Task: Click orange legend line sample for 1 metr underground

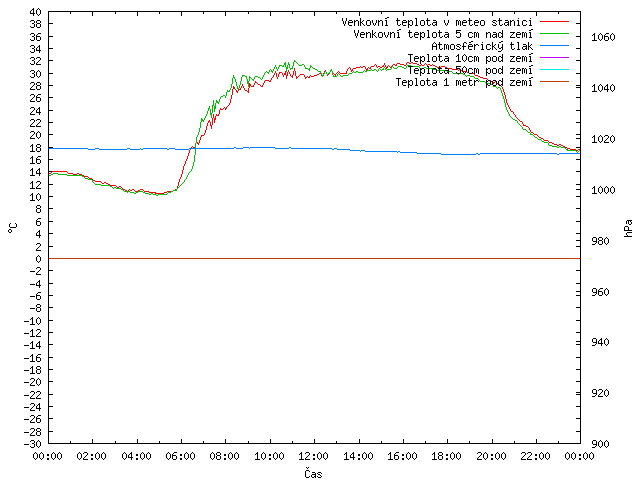Action: pos(554,82)
